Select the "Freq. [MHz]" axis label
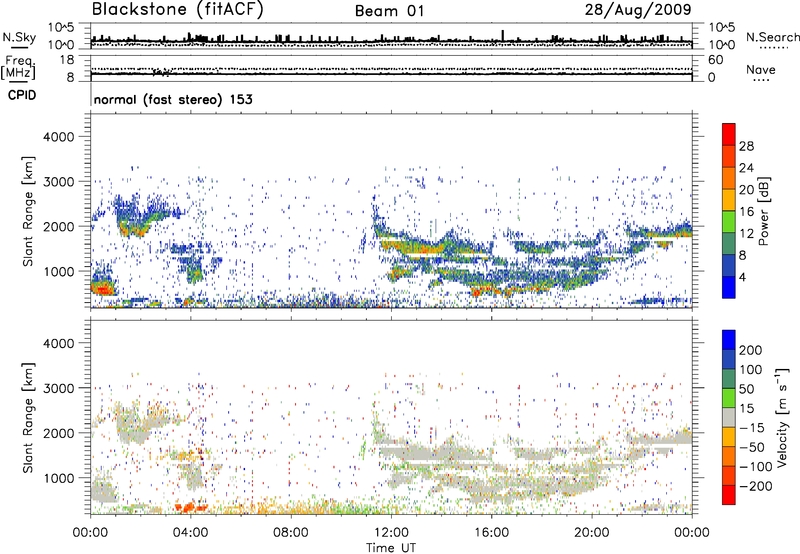The width and height of the screenshot is (800, 554). 18,68
